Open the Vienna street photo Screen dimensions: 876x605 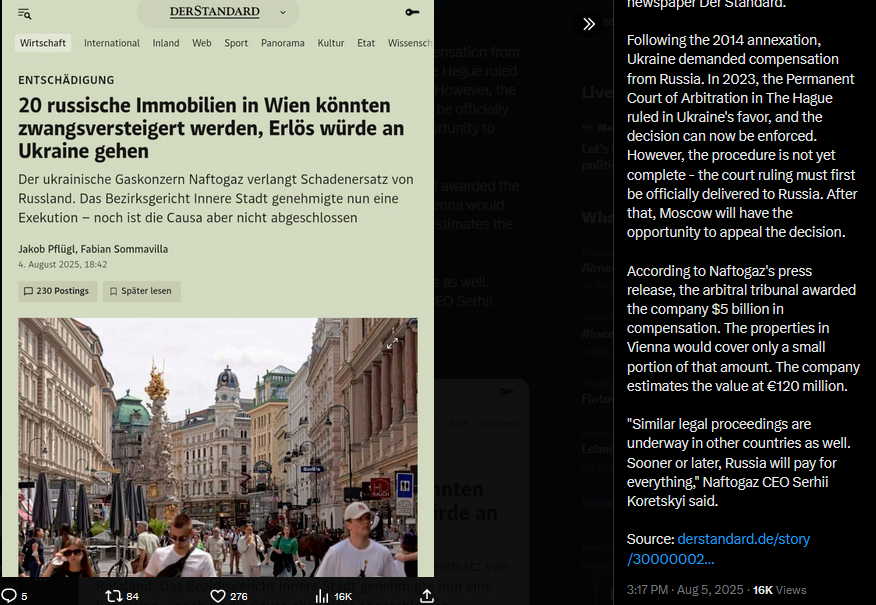pos(218,447)
